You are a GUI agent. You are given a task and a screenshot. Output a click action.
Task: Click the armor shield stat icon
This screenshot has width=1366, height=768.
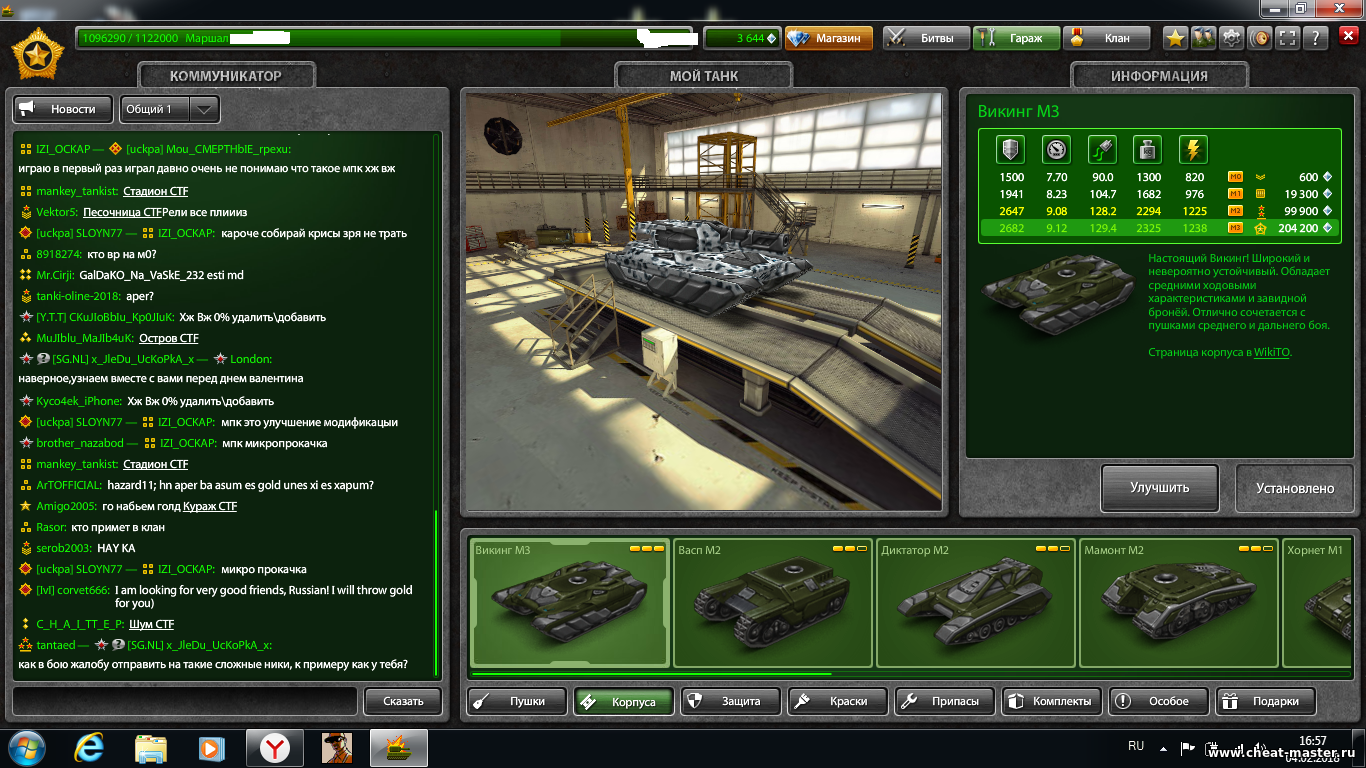tap(1011, 150)
